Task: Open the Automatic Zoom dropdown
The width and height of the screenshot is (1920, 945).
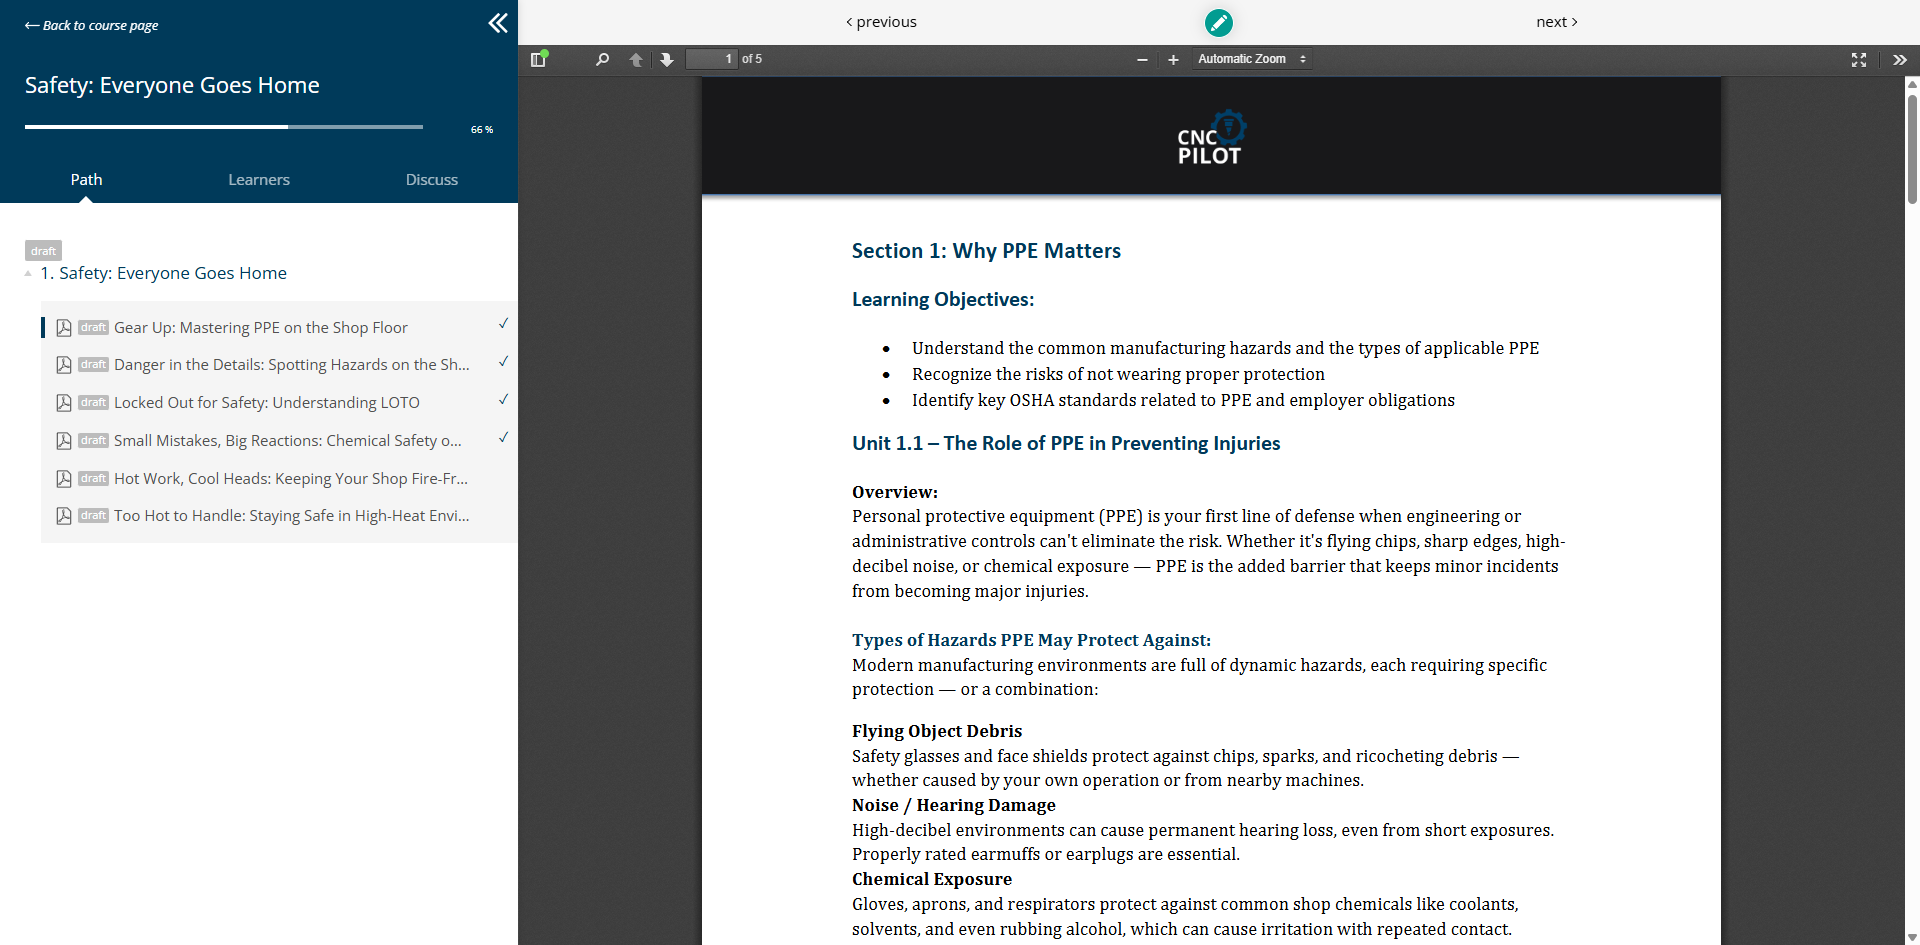Action: click(x=1251, y=60)
